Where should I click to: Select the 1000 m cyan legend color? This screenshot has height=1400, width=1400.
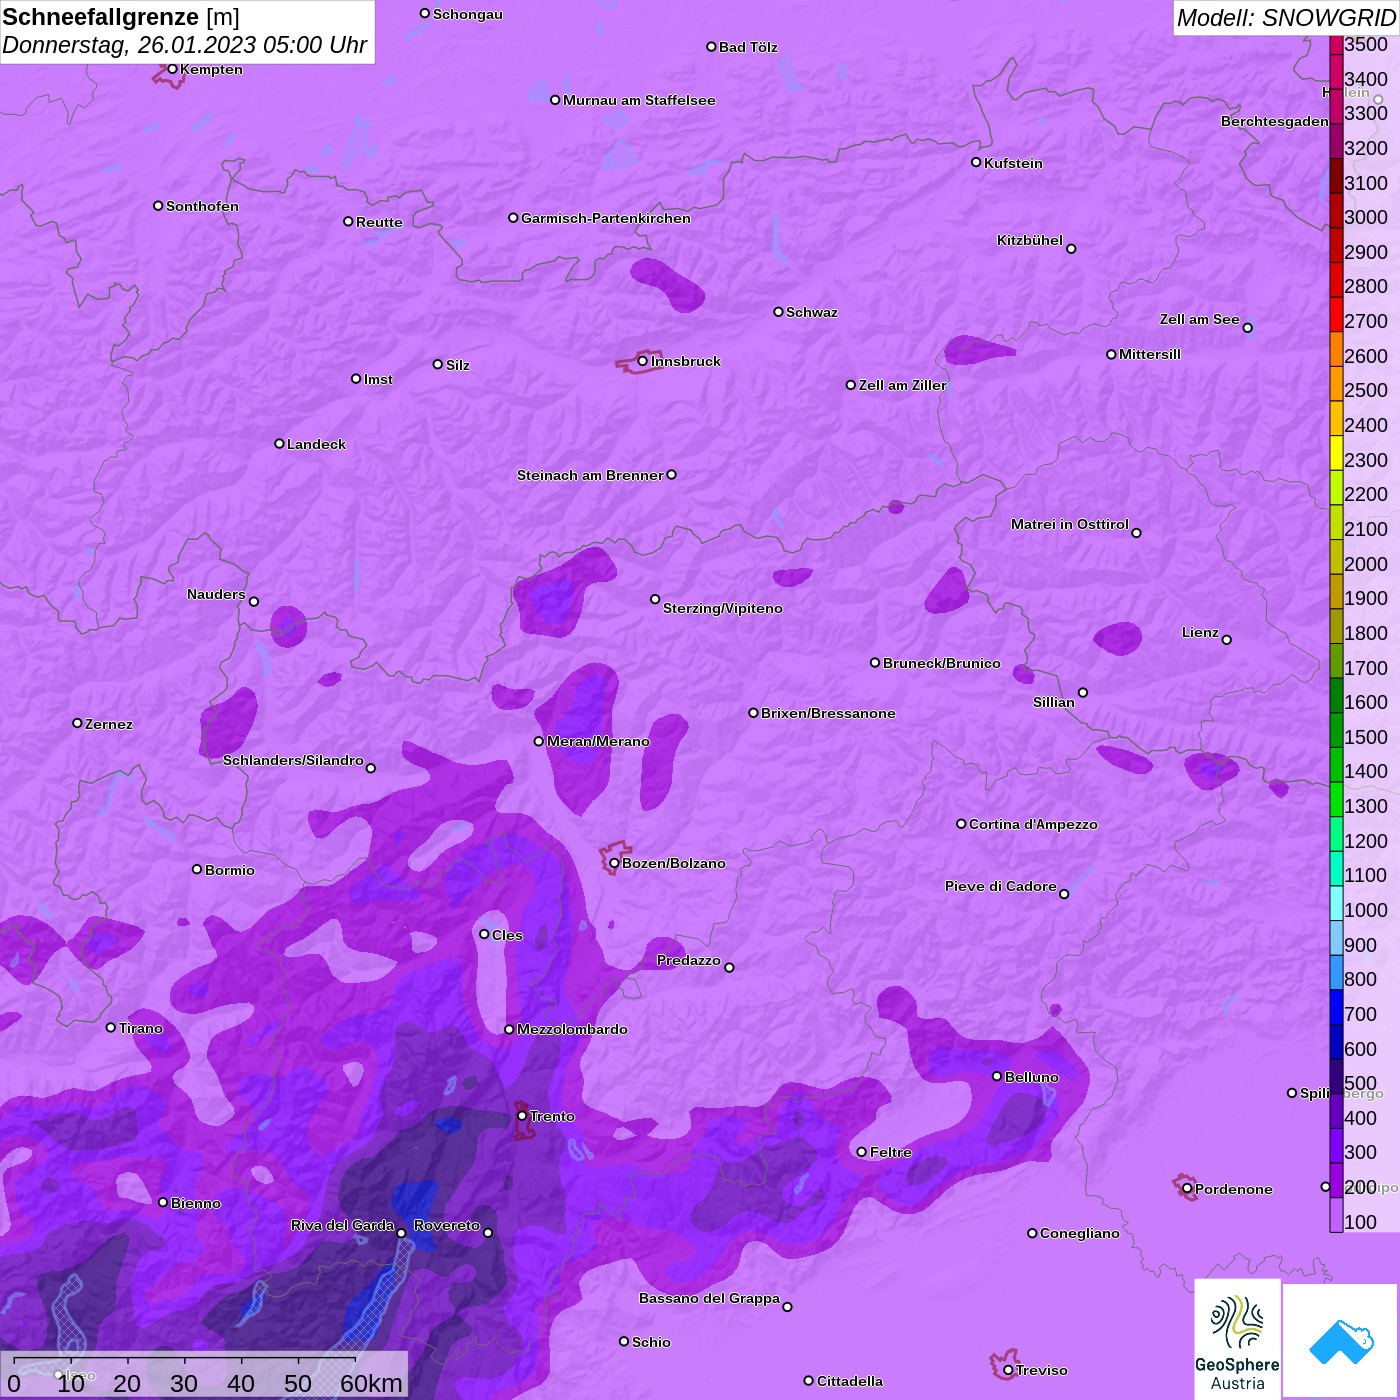(x=1336, y=903)
